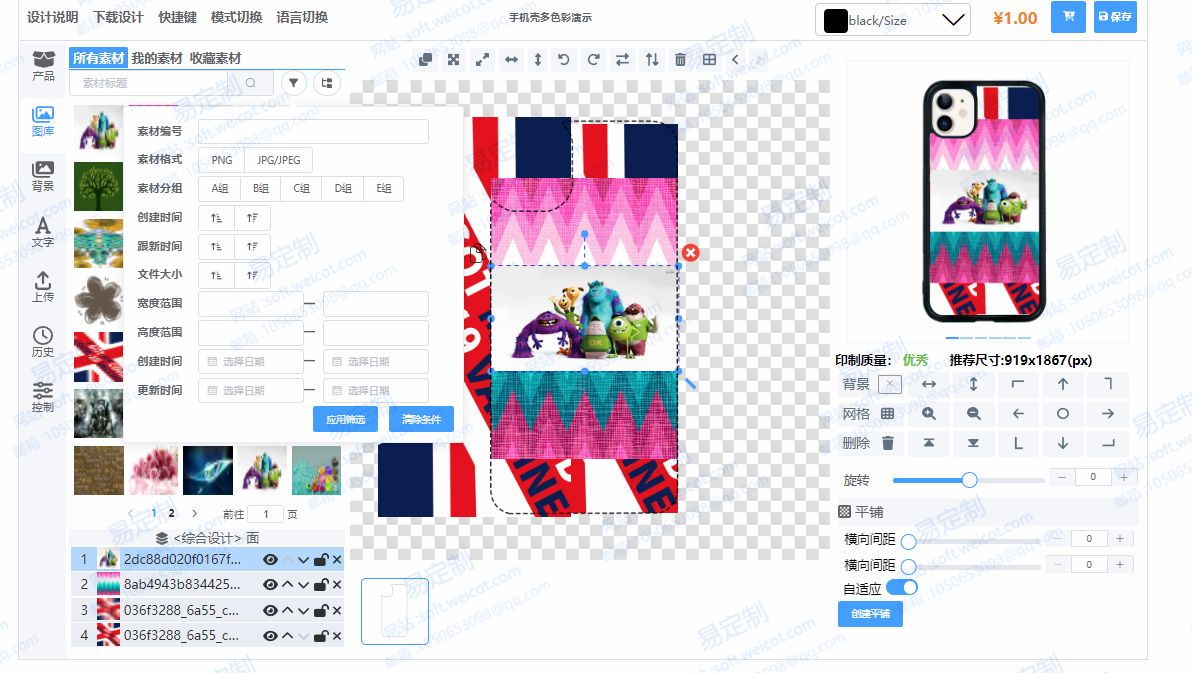Viewport: 1192px width, 673px height.
Task: Click the grid icon beside 网格 label
Action: [x=887, y=414]
